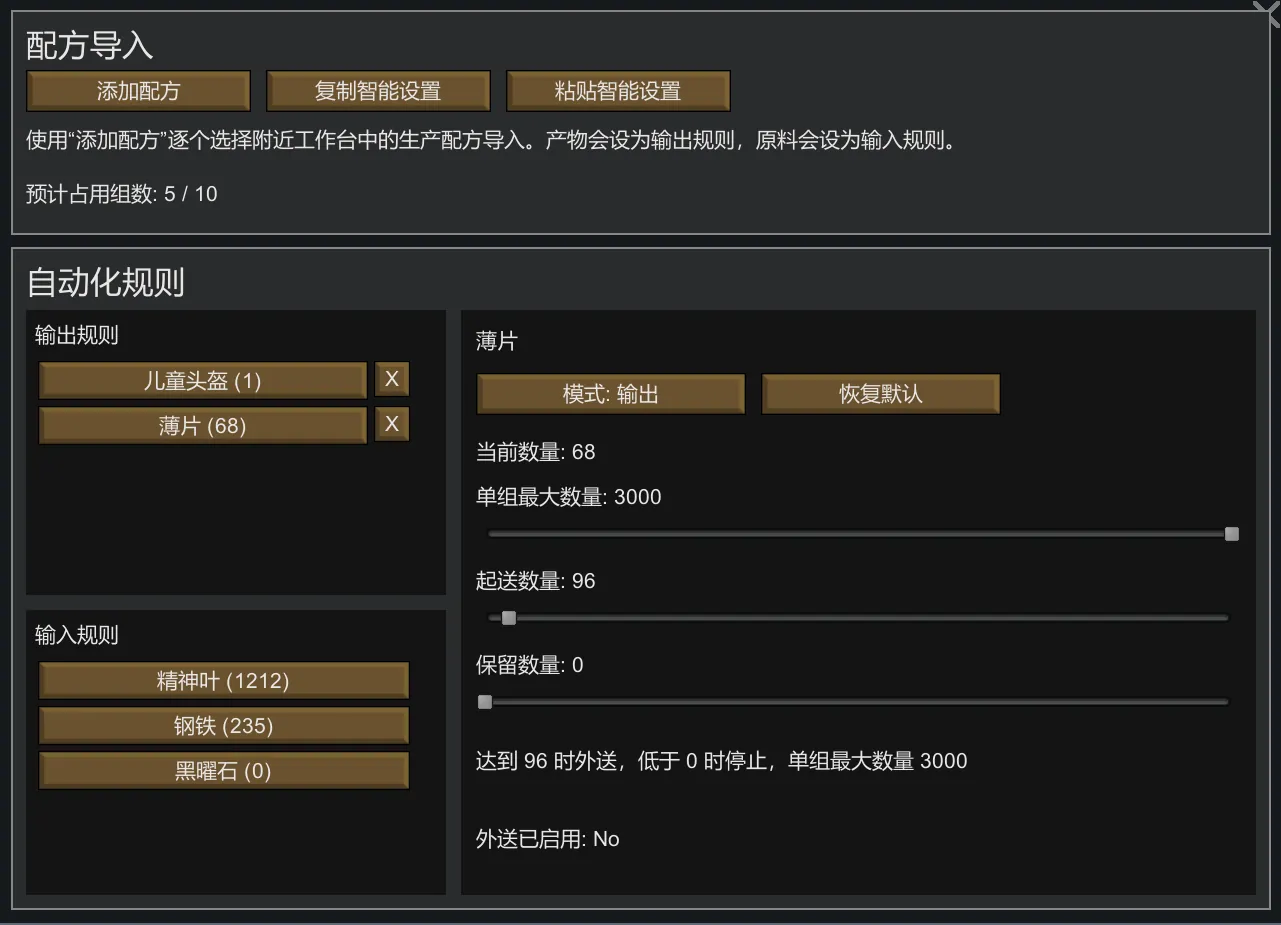Click the 起送数量 slider handle
This screenshot has width=1281, height=925.
tap(509, 618)
